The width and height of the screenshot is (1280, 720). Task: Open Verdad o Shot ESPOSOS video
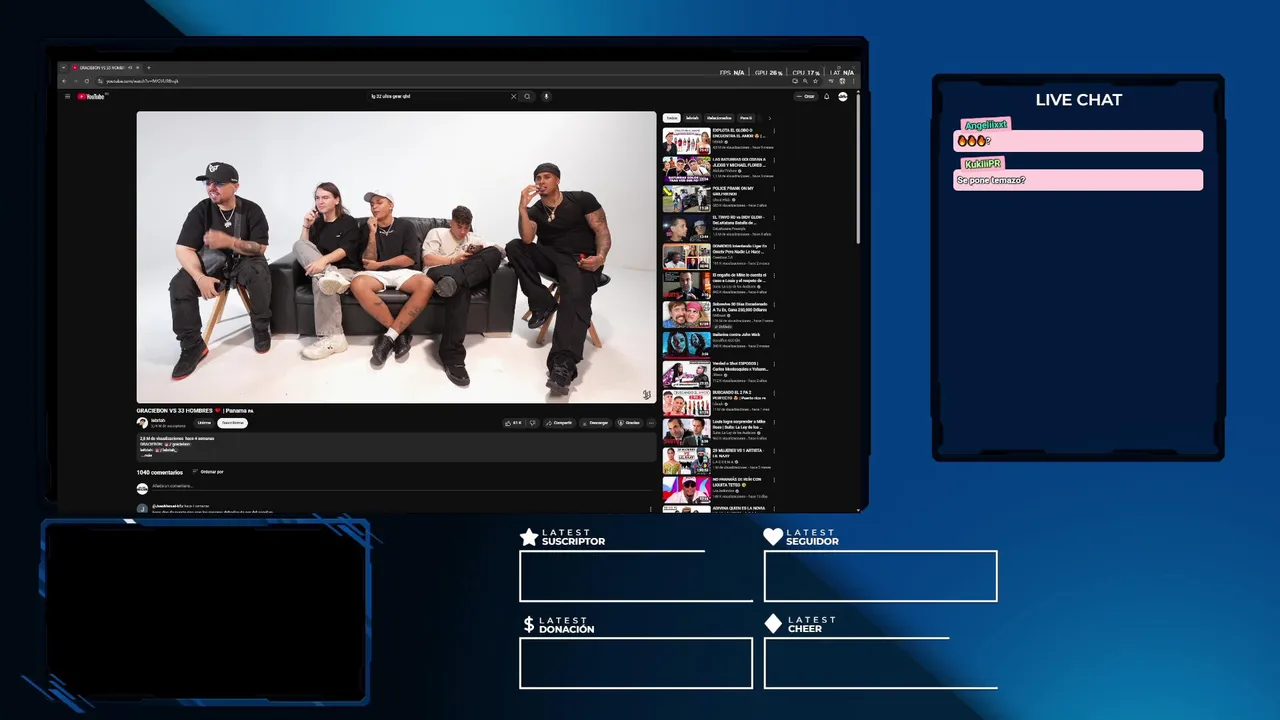[x=686, y=374]
